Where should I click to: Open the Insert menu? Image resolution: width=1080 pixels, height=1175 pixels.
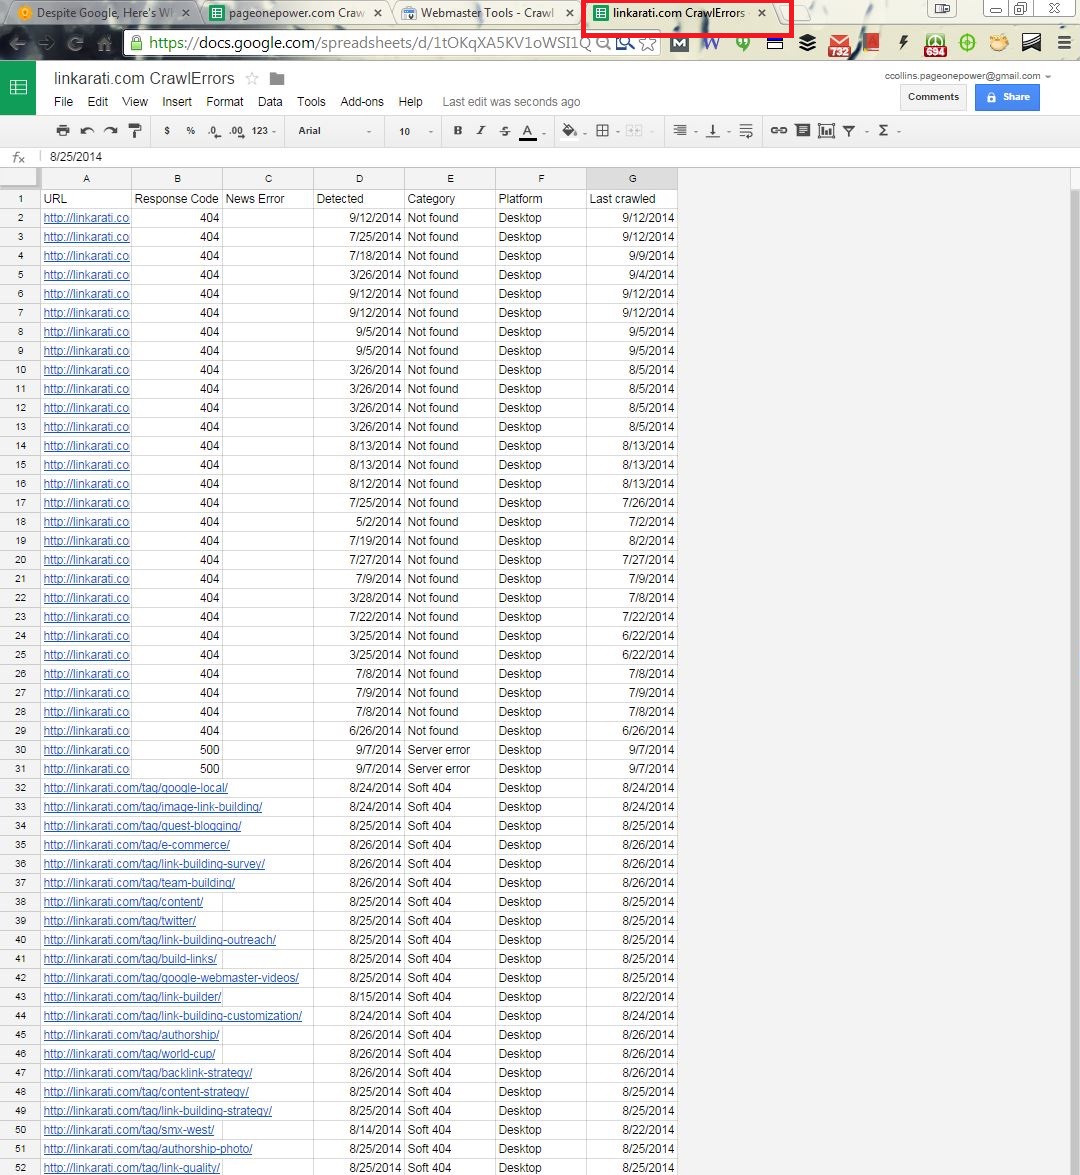coord(177,102)
